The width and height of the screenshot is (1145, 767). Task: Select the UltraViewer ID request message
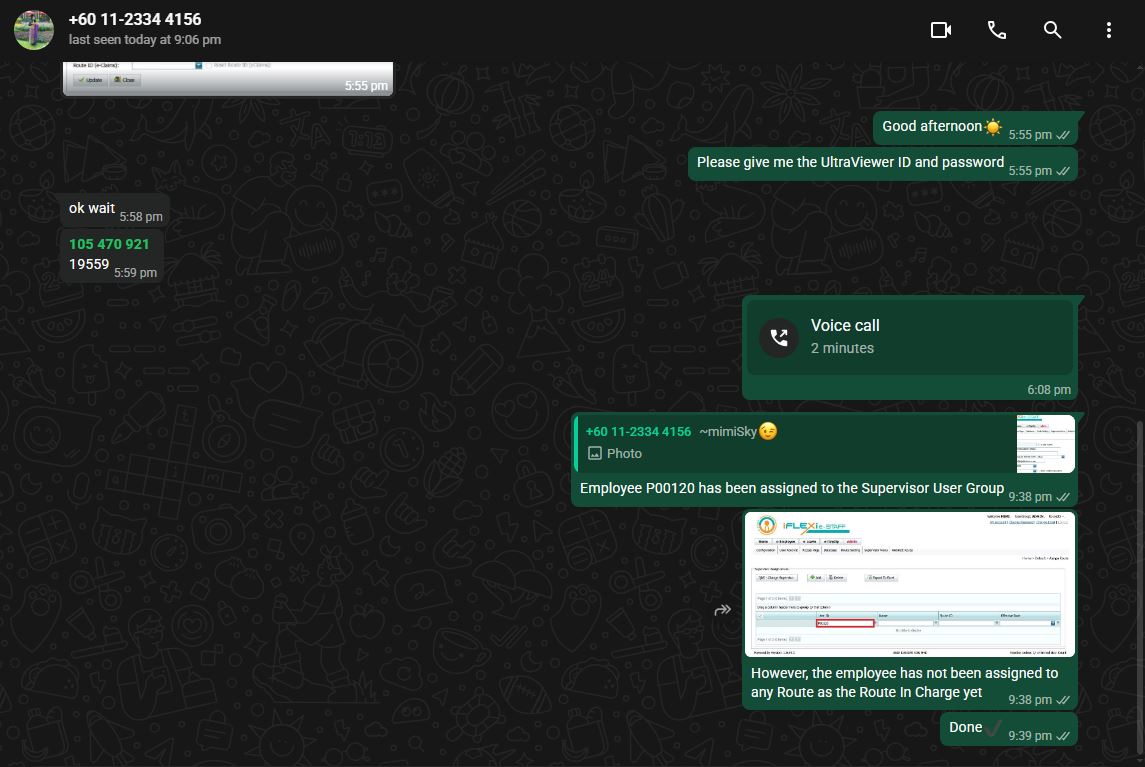(x=882, y=164)
